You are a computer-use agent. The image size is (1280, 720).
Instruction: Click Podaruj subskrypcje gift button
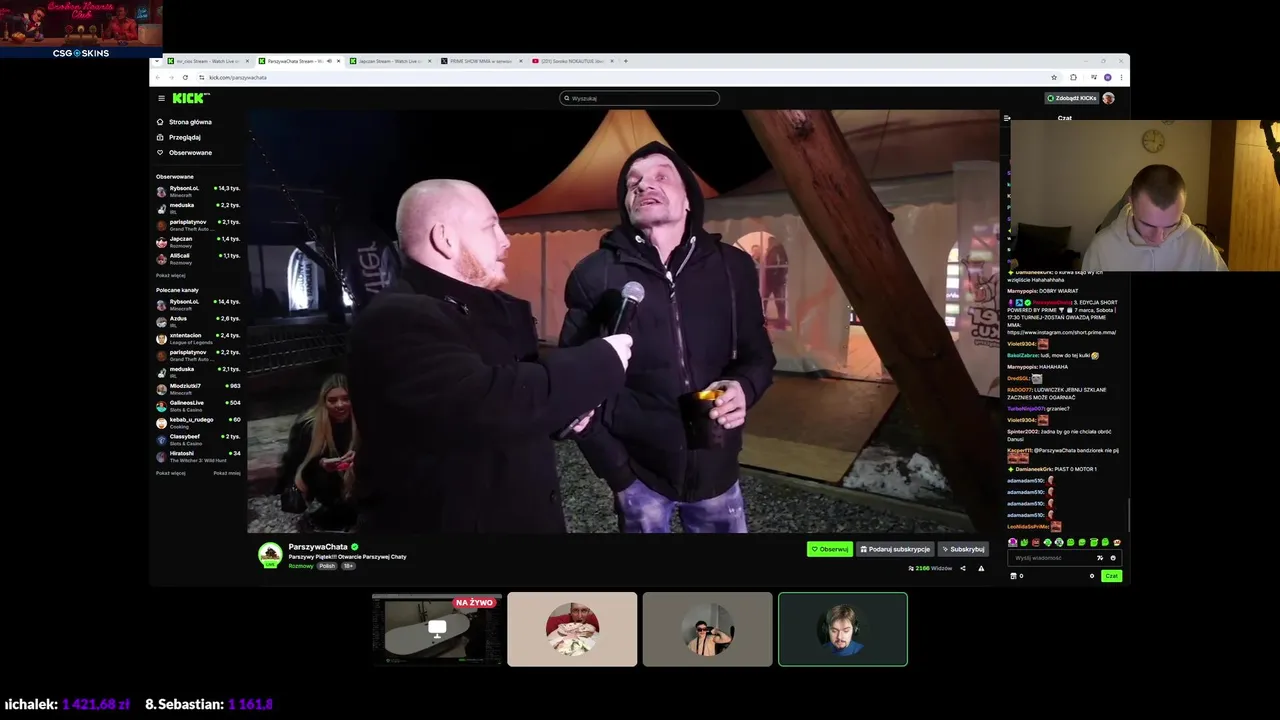pos(895,549)
